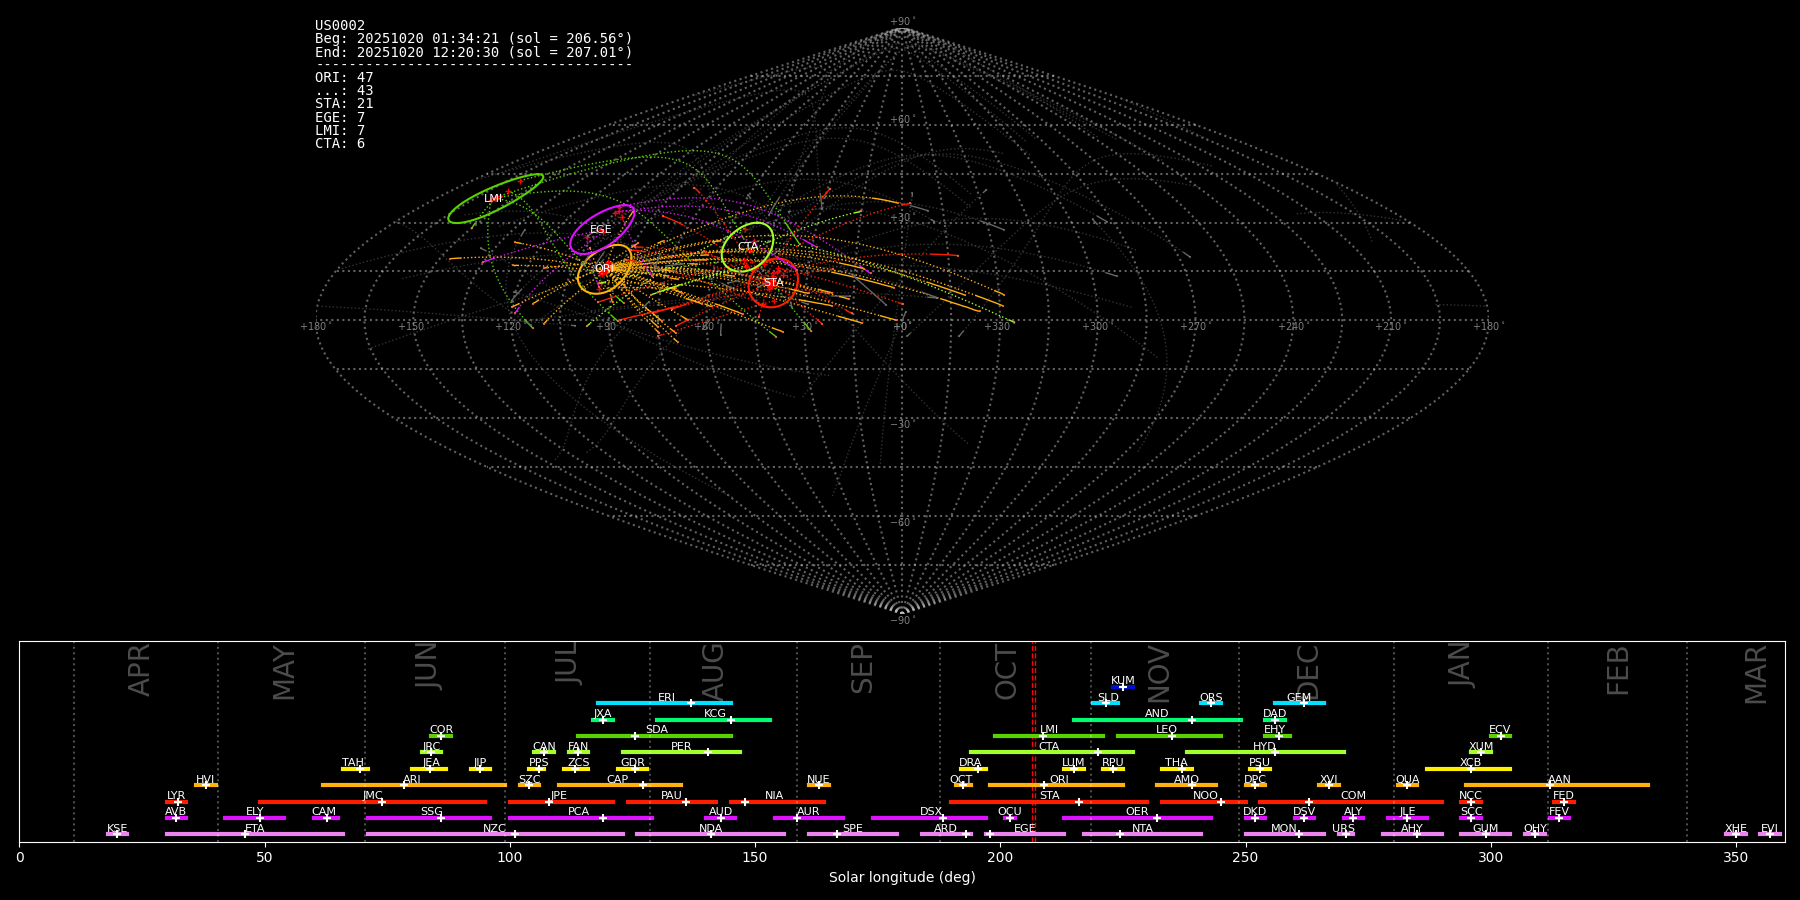Click the KUM shower bar in timeline
1800x900 pixels.
click(1123, 687)
